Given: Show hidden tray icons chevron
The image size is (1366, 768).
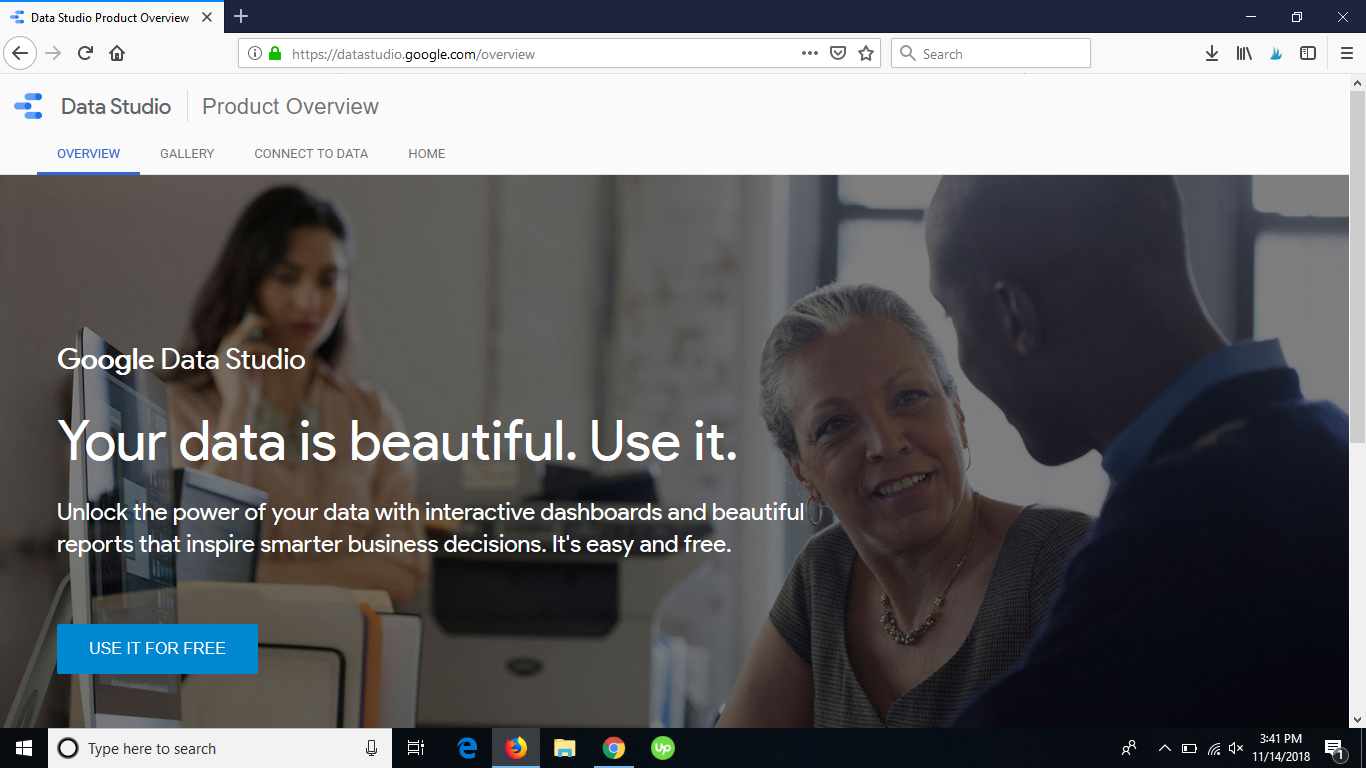Looking at the screenshot, I should point(1165,748).
